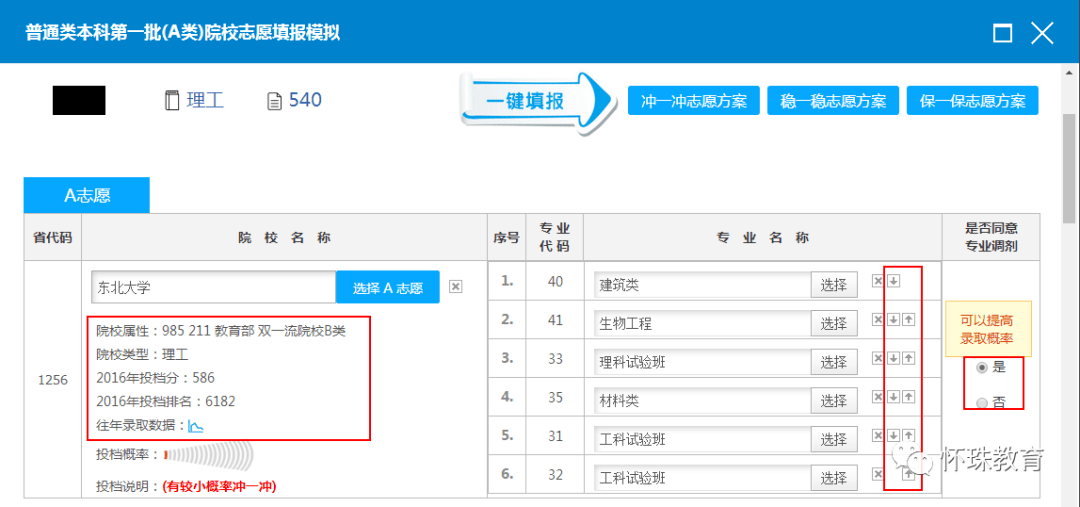Click 选择 next to 建筑类
The height and width of the screenshot is (507, 1080).
click(834, 284)
